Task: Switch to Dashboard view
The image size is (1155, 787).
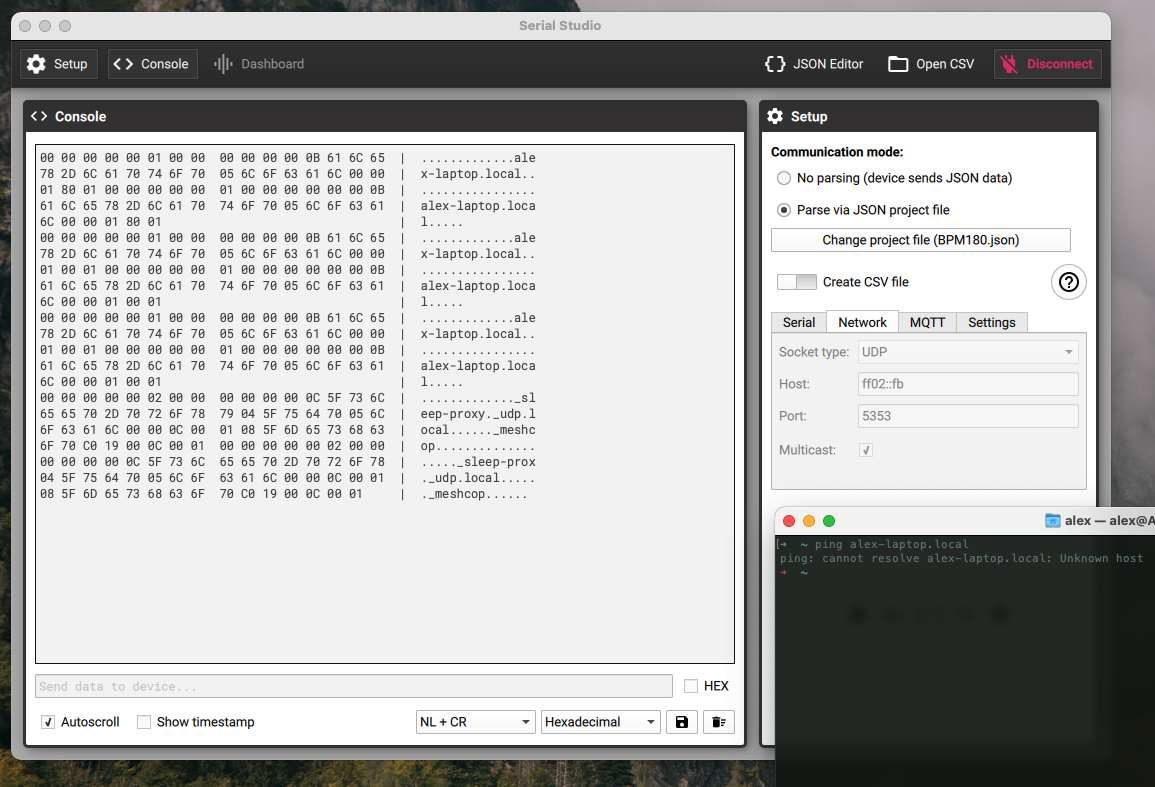Action: point(258,63)
